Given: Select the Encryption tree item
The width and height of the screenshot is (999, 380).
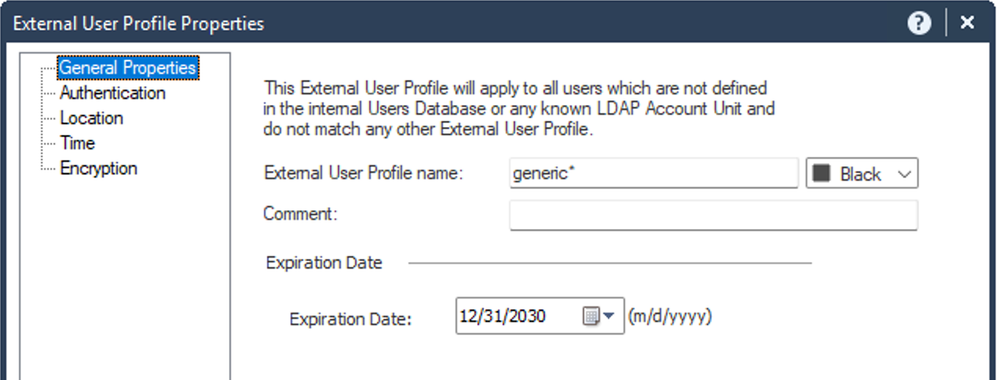Looking at the screenshot, I should point(99,168).
